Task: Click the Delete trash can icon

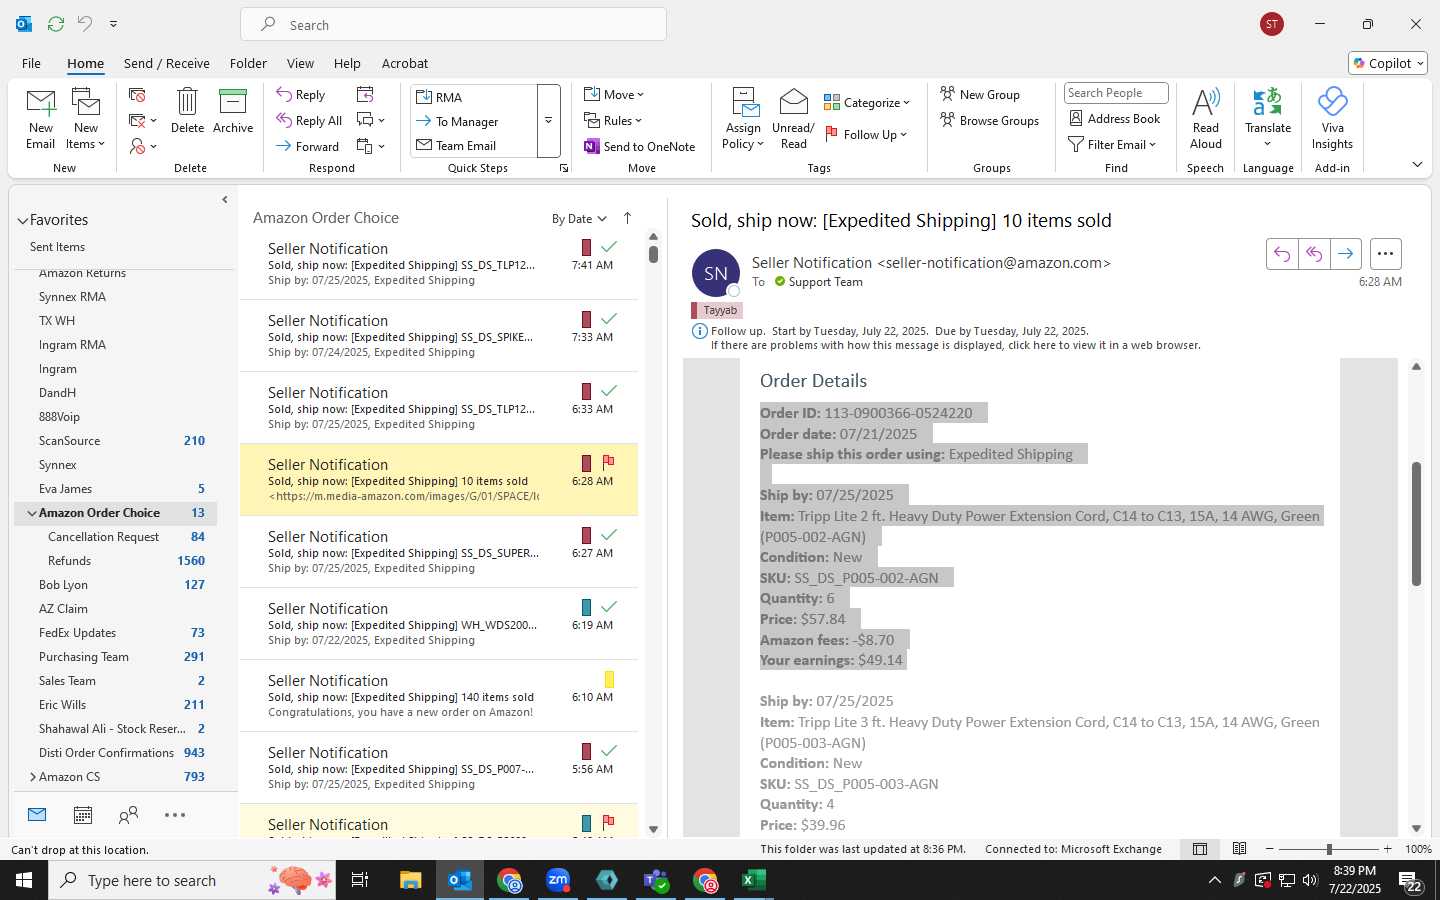Action: pyautogui.click(x=187, y=110)
